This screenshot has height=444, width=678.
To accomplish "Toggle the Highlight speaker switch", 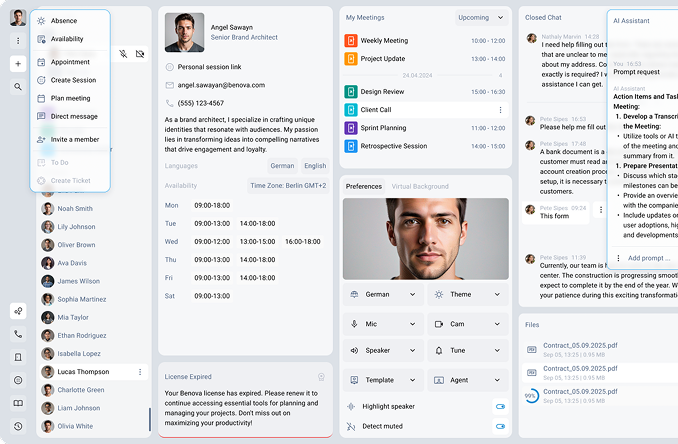I will pyautogui.click(x=499, y=406).
